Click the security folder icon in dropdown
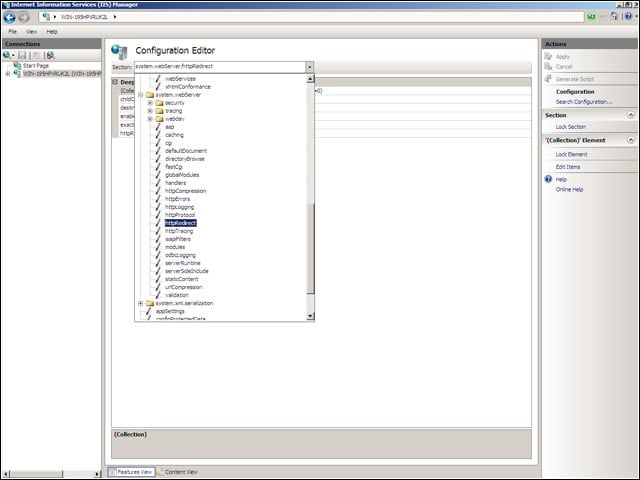Image resolution: width=640 pixels, height=480 pixels. [x=159, y=103]
